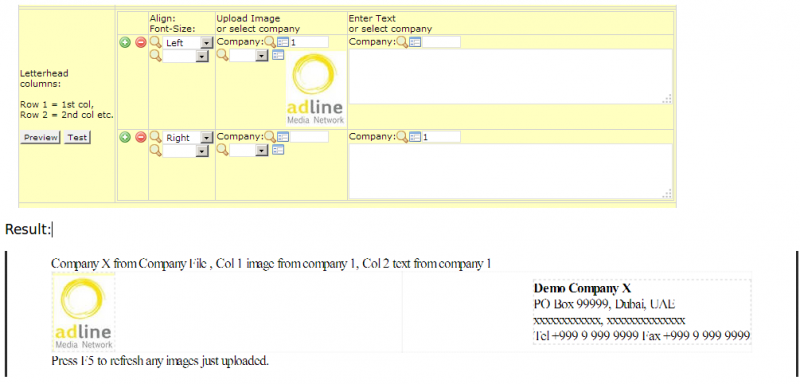
Task: Click 'Press F5 to refresh' note
Action: tap(160, 362)
